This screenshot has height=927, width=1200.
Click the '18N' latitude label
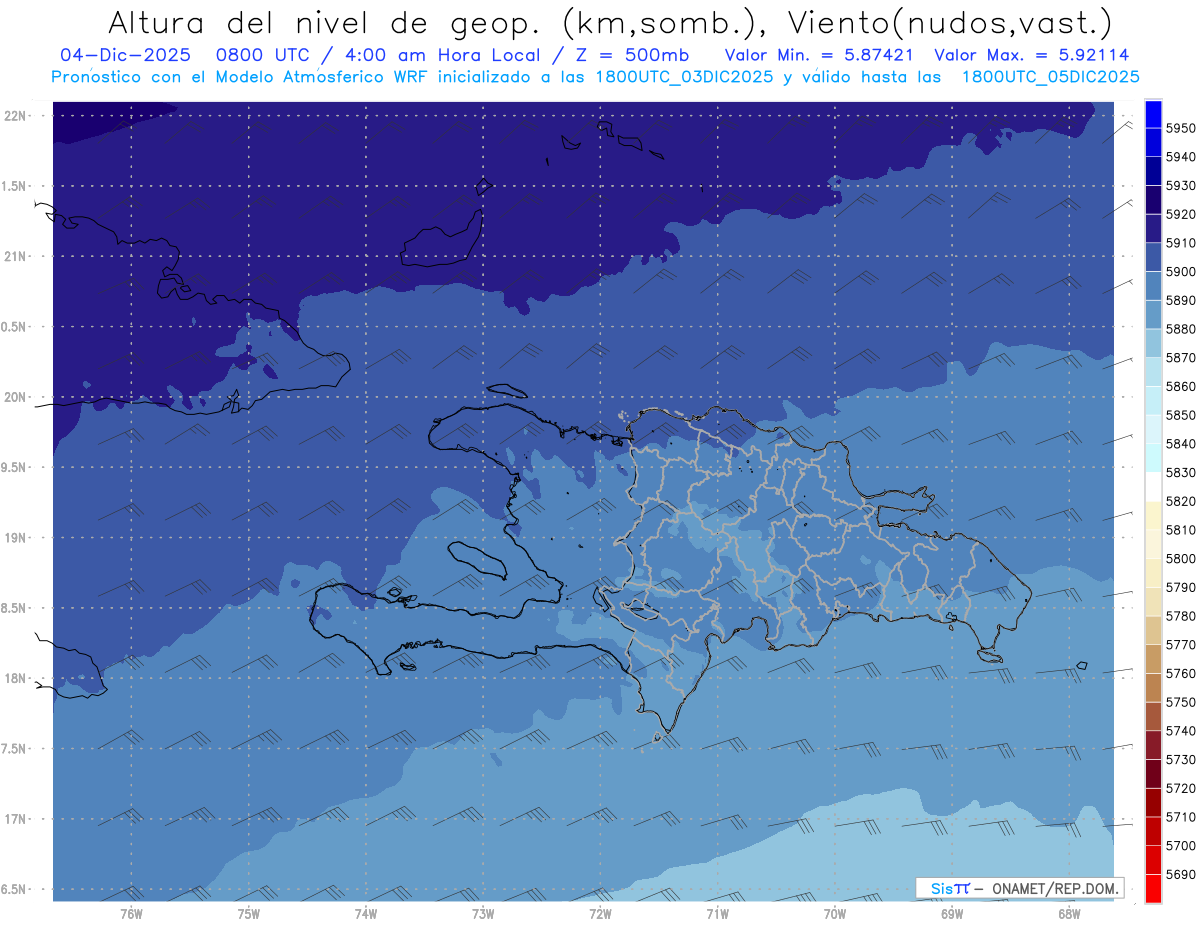[x=15, y=679]
